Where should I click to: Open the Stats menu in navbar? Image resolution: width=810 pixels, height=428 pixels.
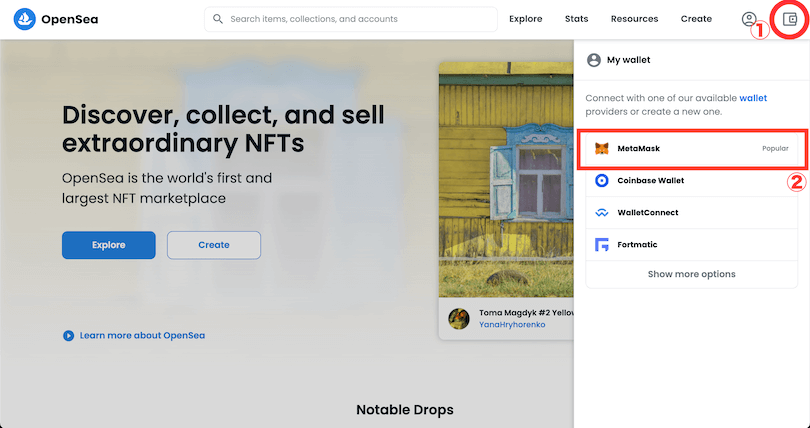pyautogui.click(x=576, y=19)
